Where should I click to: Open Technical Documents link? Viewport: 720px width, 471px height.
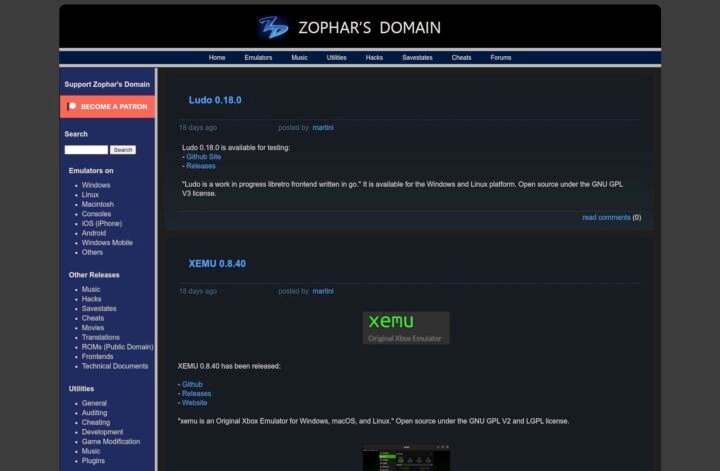pos(115,366)
